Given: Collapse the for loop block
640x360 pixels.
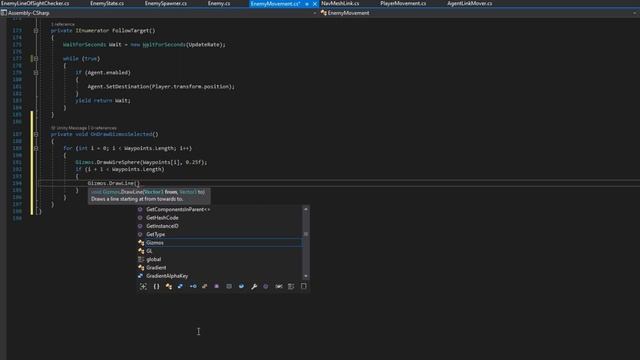Looking at the screenshot, I should coord(36,148).
